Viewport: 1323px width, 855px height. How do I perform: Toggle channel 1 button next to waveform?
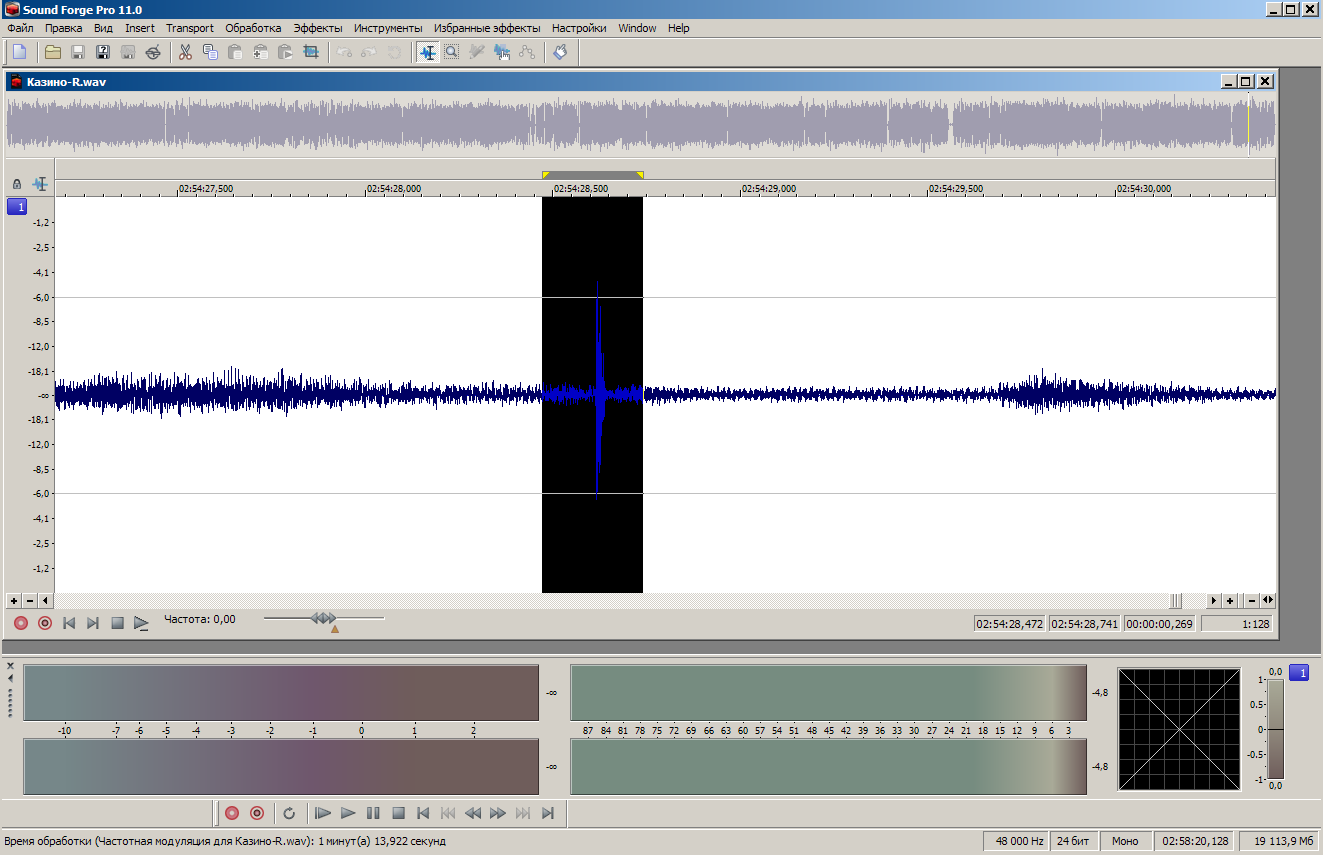(17, 207)
